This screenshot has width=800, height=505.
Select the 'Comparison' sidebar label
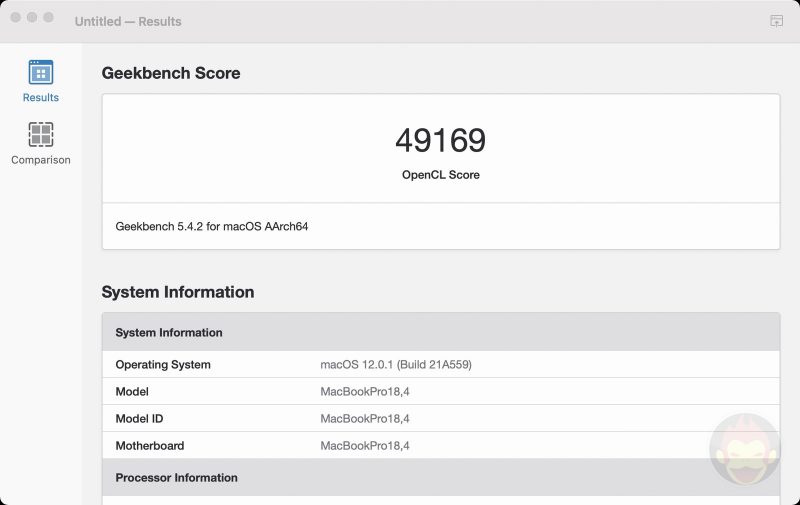click(x=41, y=160)
